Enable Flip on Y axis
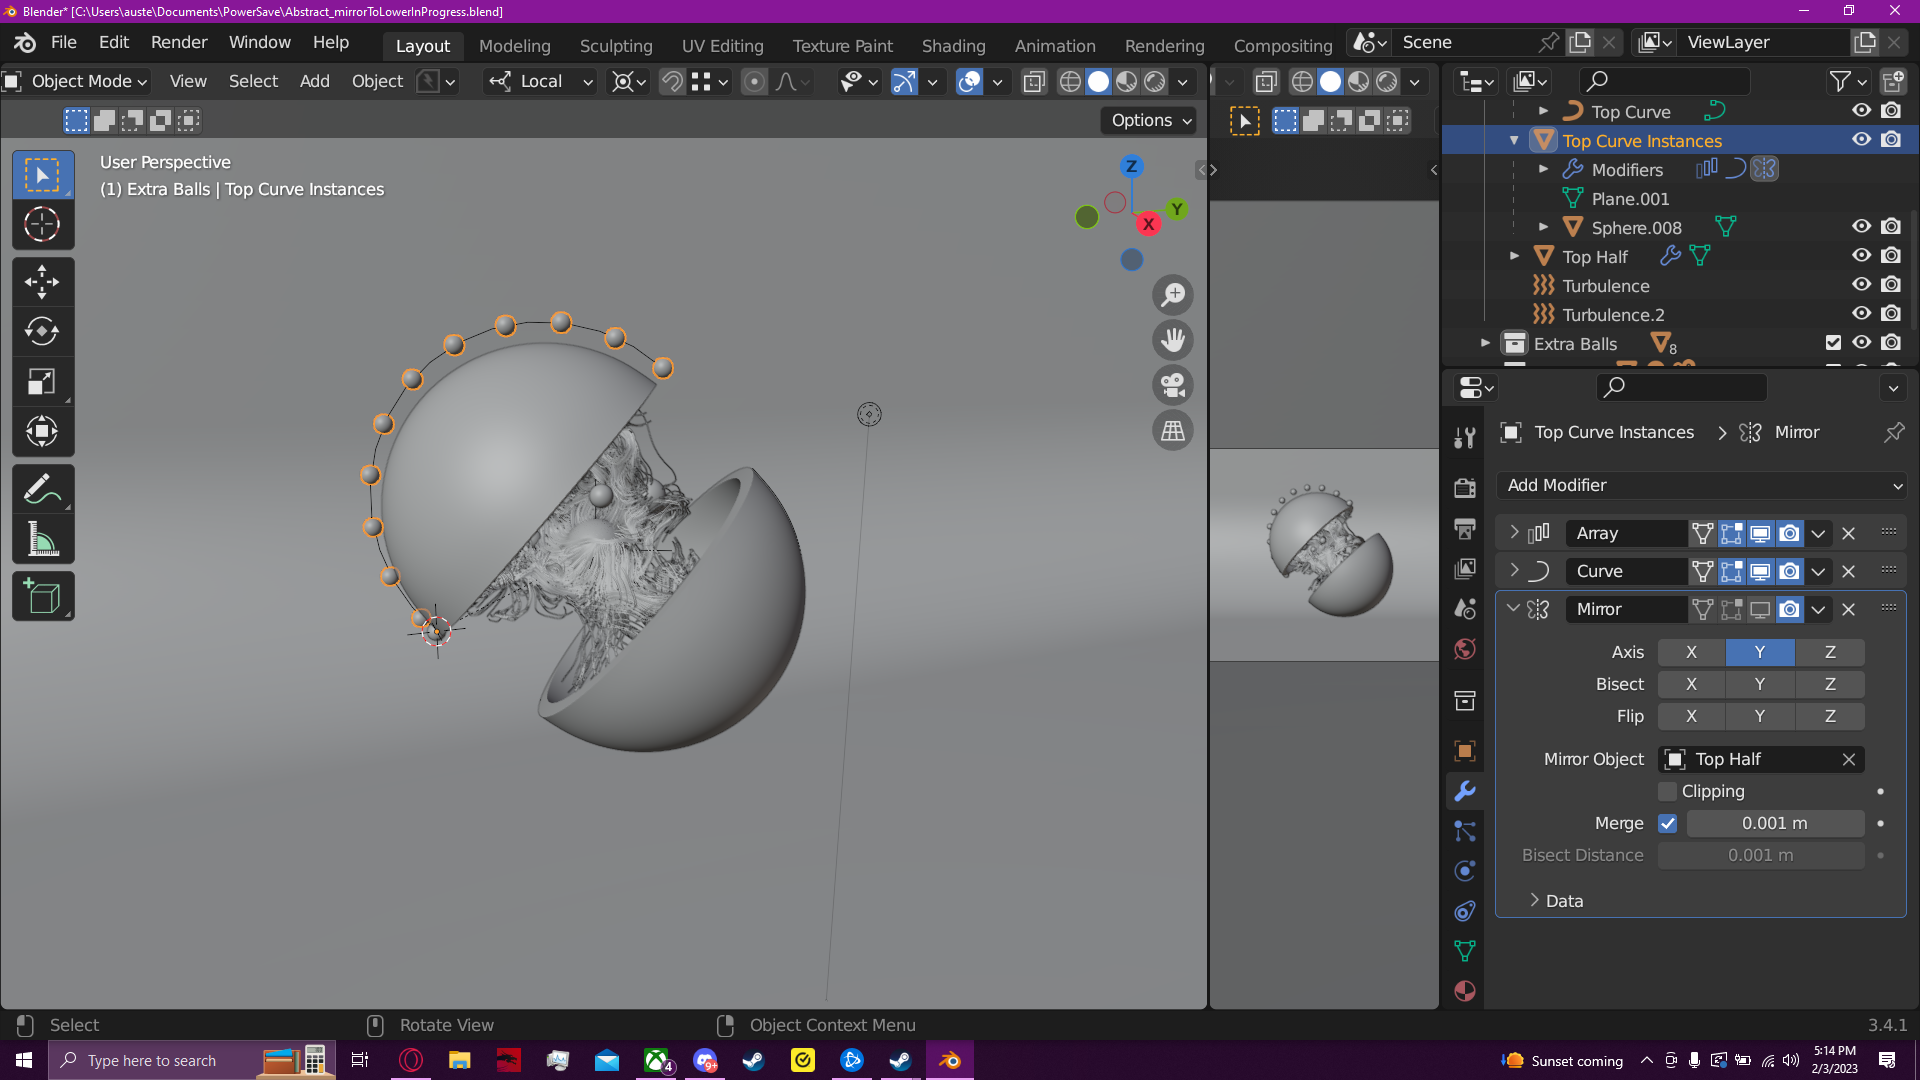The image size is (1920, 1080). 1760,716
